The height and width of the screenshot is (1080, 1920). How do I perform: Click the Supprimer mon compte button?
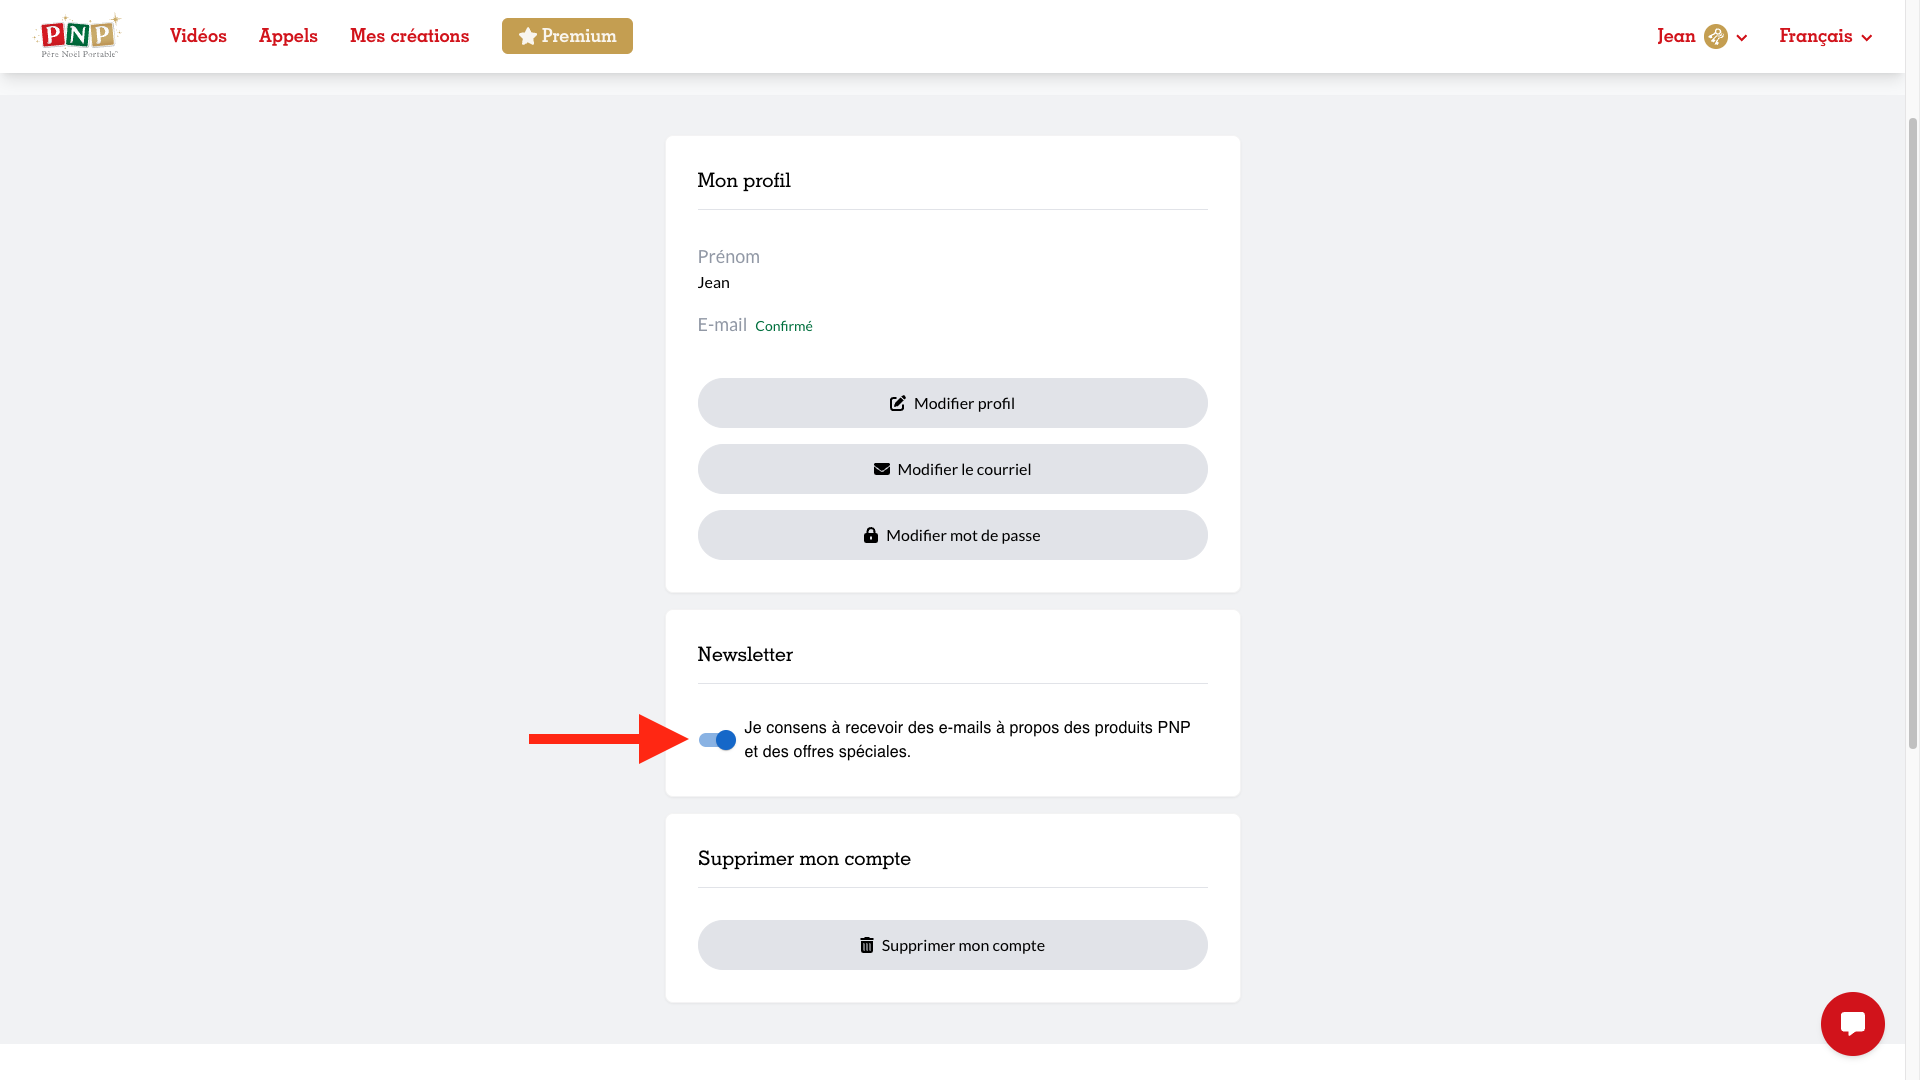952,945
